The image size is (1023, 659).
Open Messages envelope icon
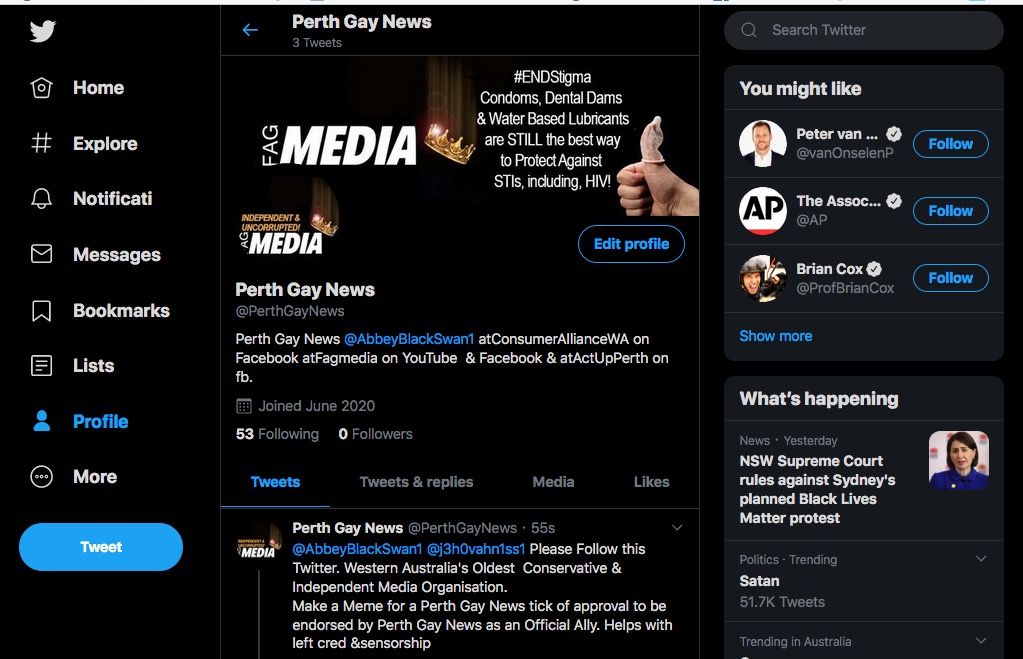point(42,255)
